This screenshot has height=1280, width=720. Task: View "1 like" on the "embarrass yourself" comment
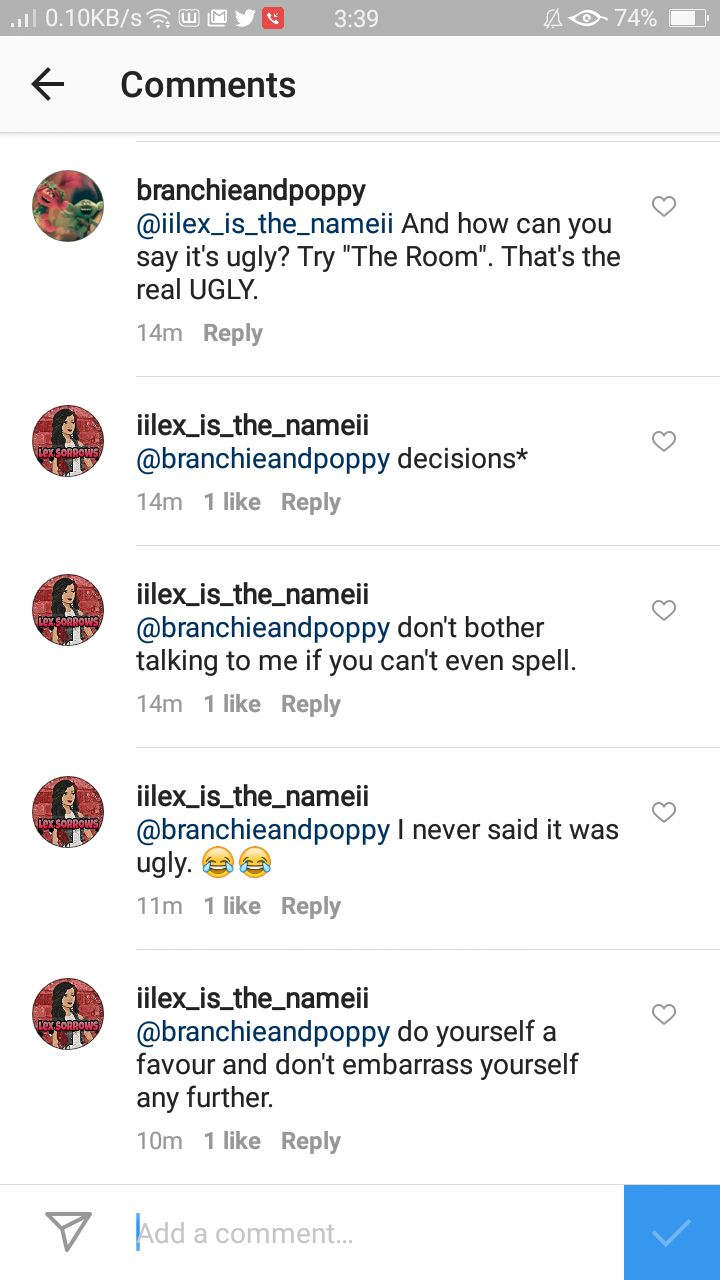coord(232,1141)
